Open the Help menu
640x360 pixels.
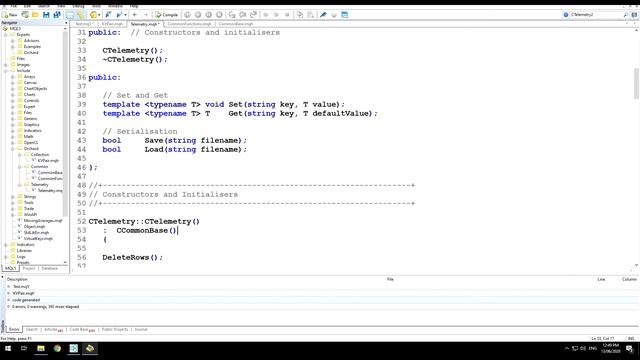(133, 6)
